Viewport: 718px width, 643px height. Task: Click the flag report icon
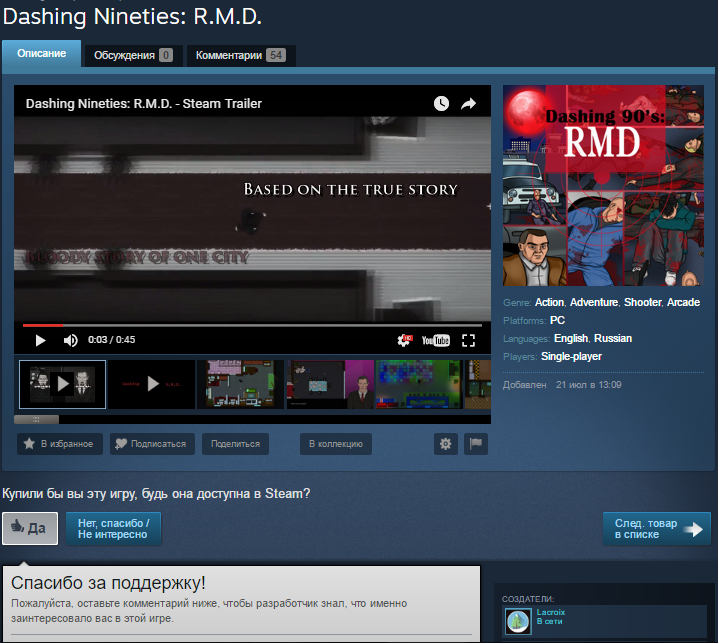(x=476, y=444)
